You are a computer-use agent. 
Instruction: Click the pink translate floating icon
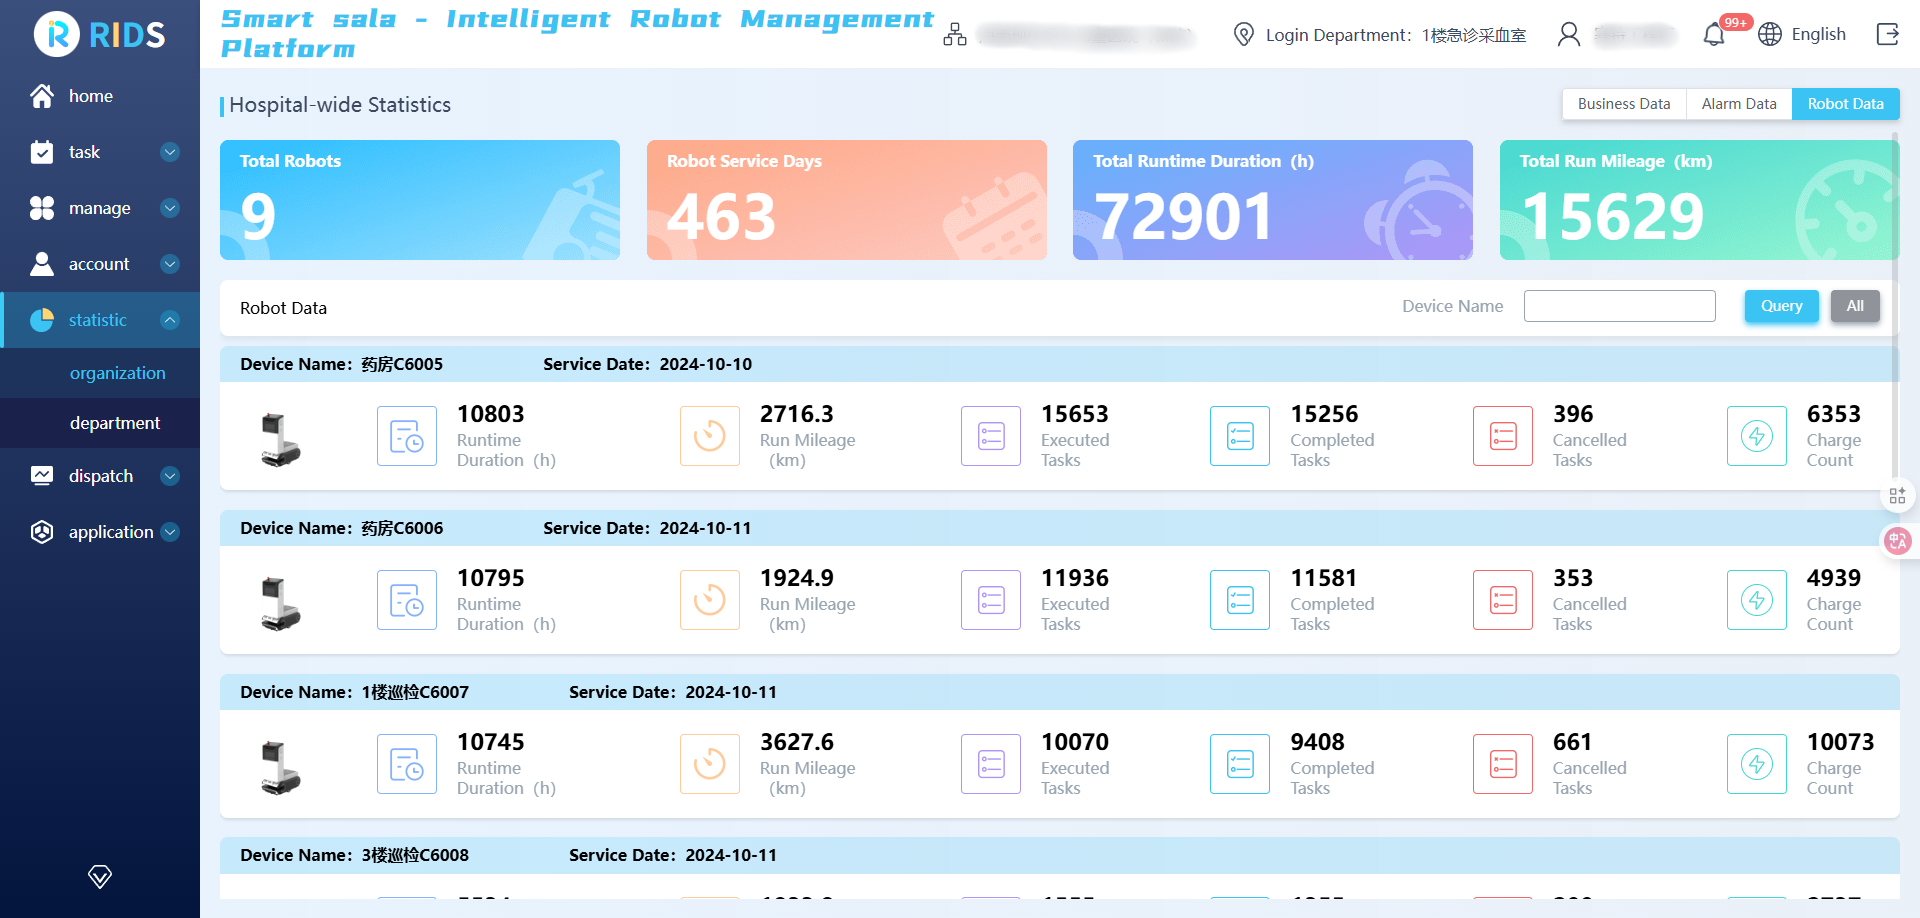tap(1897, 541)
